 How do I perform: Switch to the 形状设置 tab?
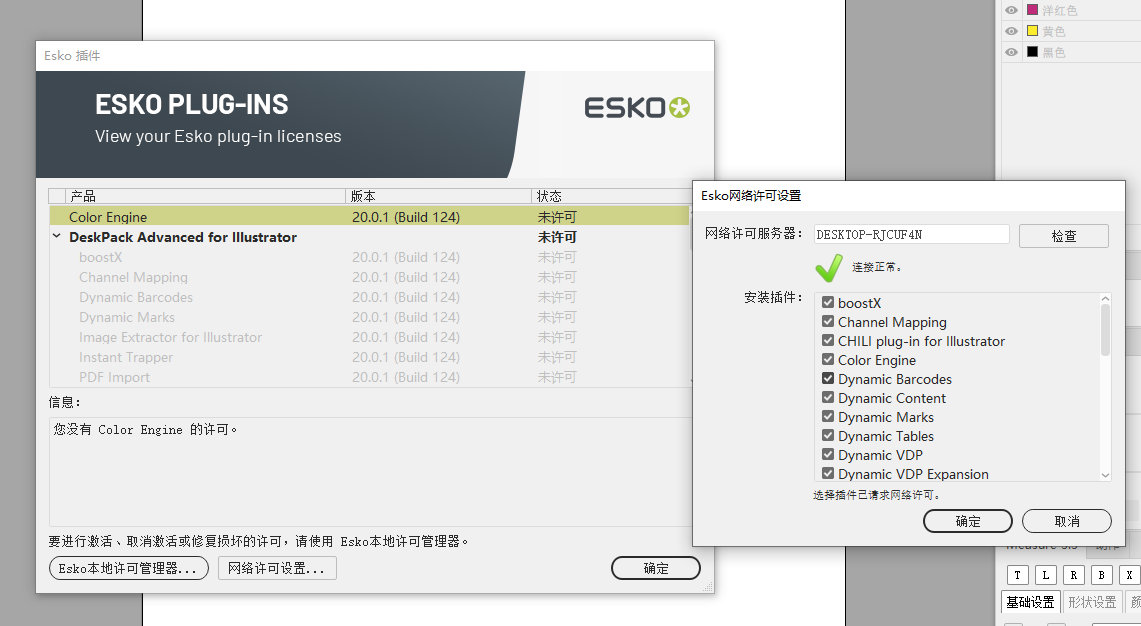[1092, 602]
